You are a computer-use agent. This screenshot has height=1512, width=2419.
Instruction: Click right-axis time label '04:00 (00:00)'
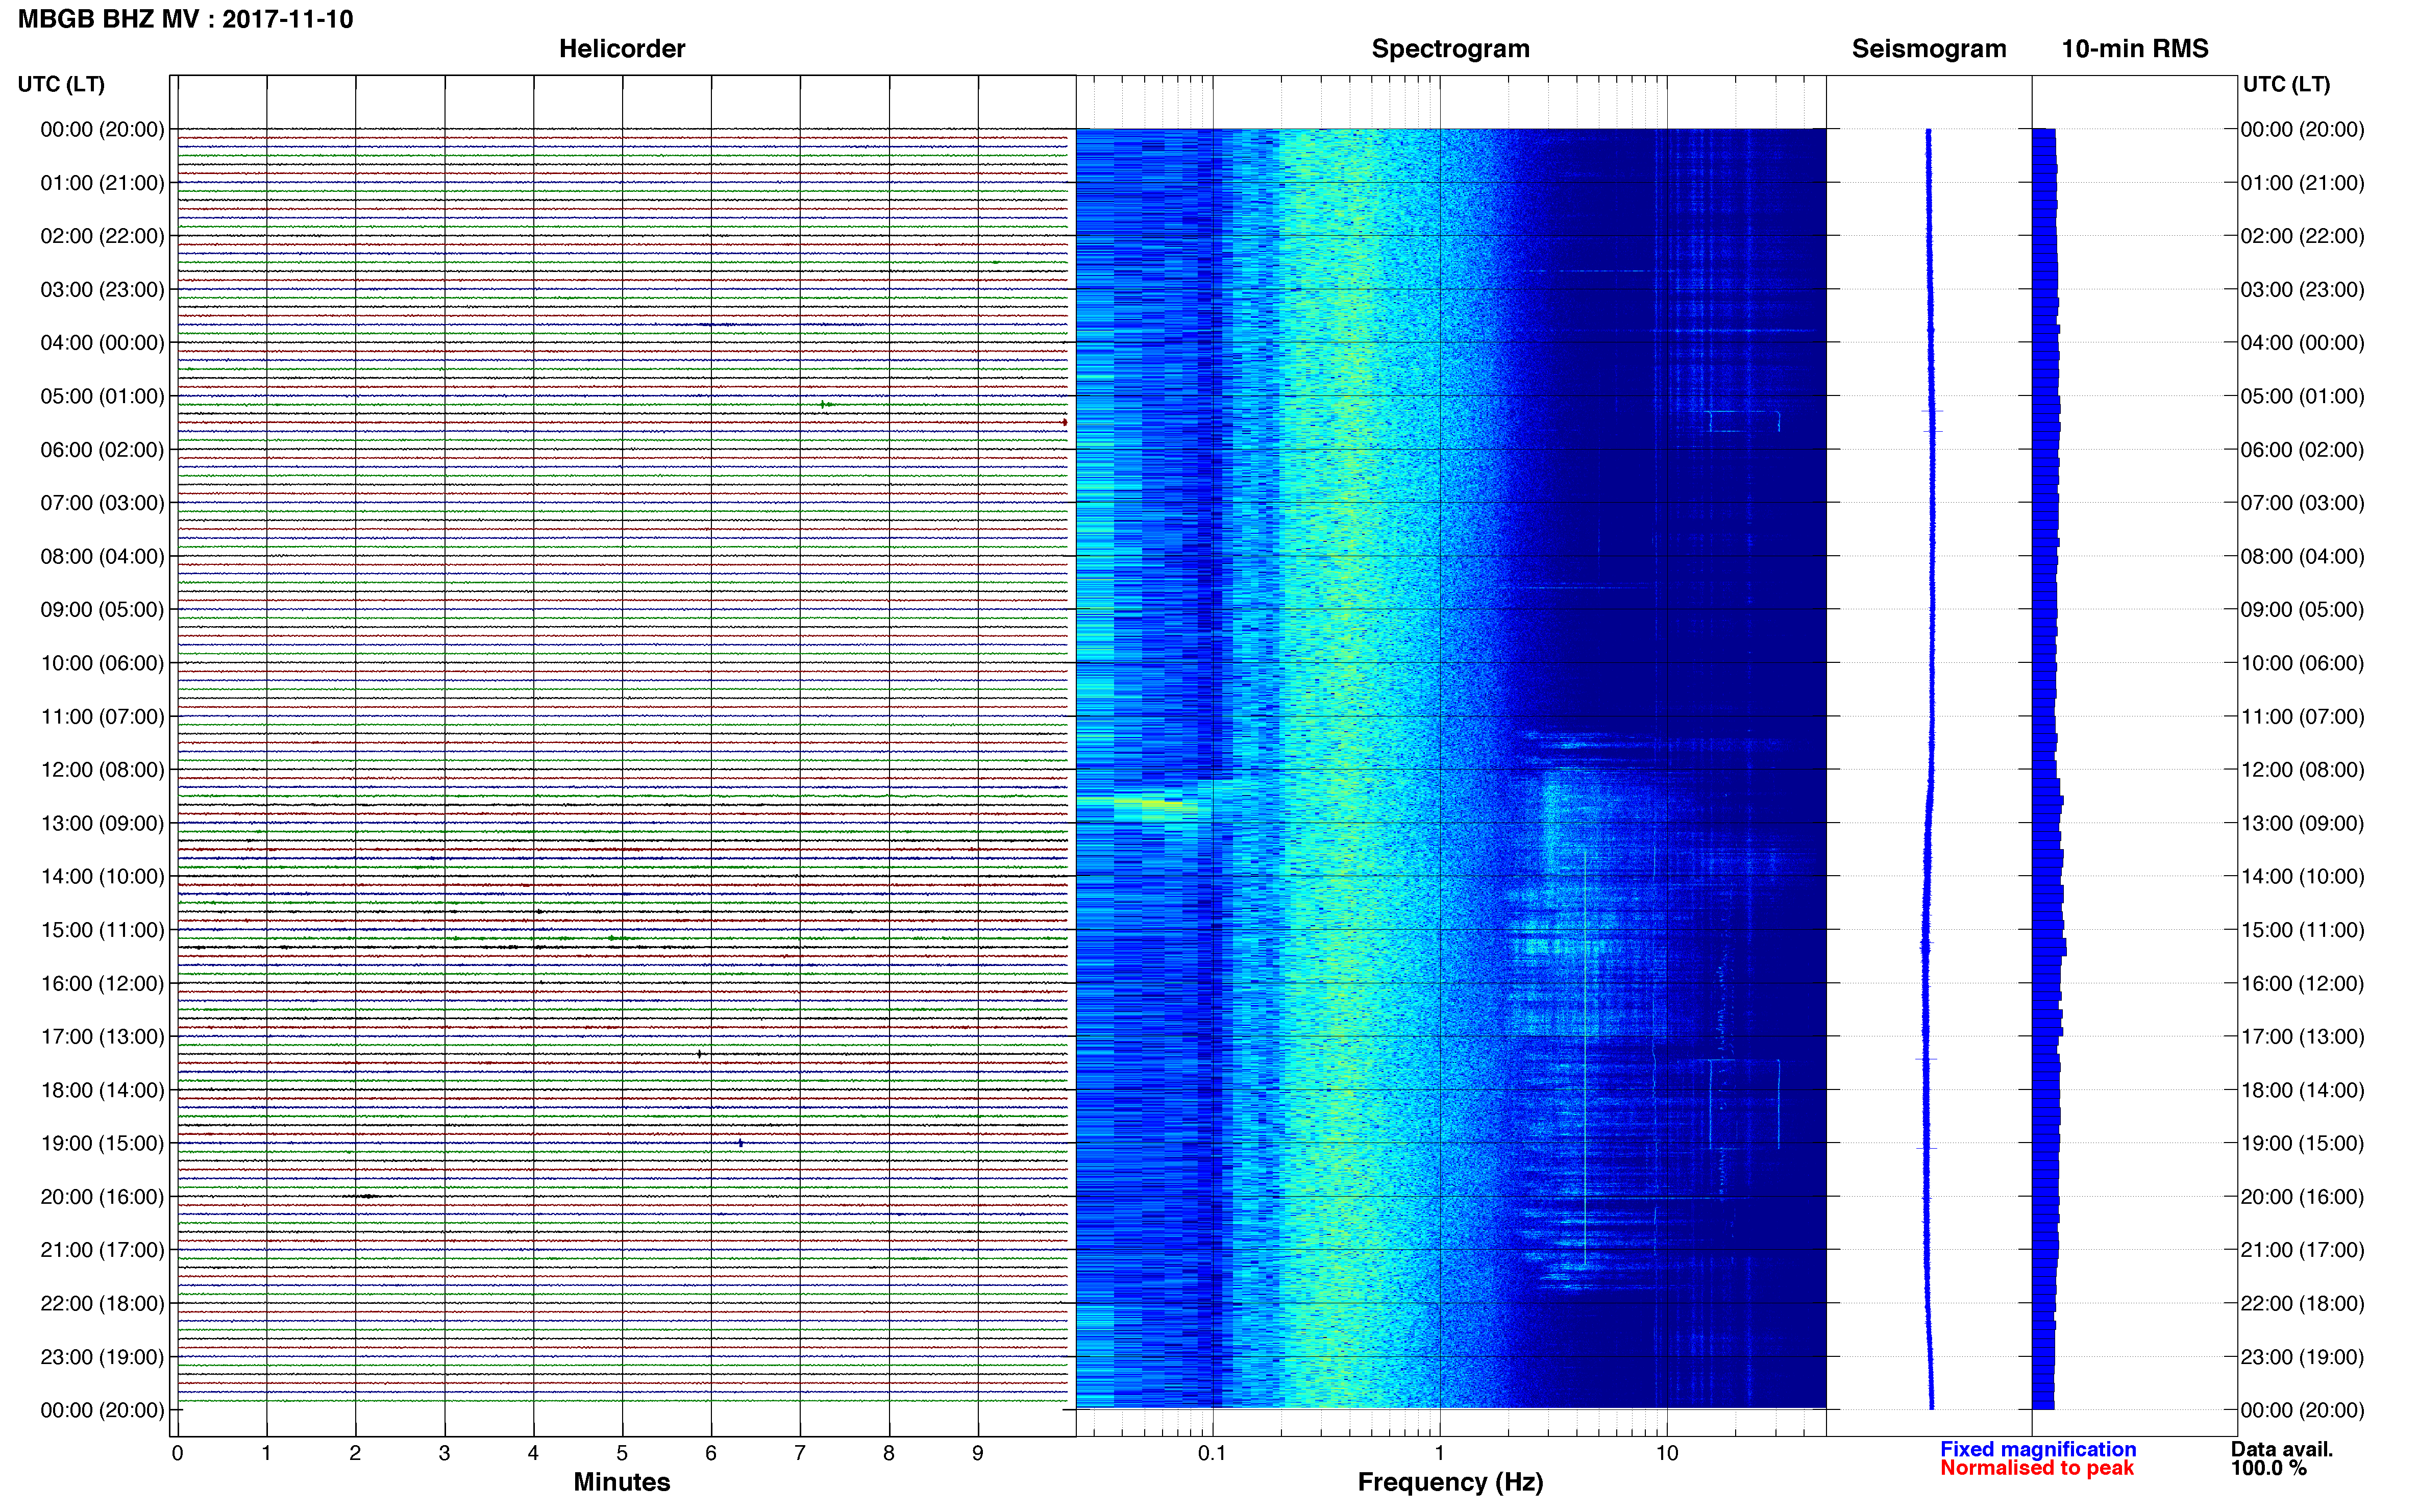click(x=2302, y=343)
